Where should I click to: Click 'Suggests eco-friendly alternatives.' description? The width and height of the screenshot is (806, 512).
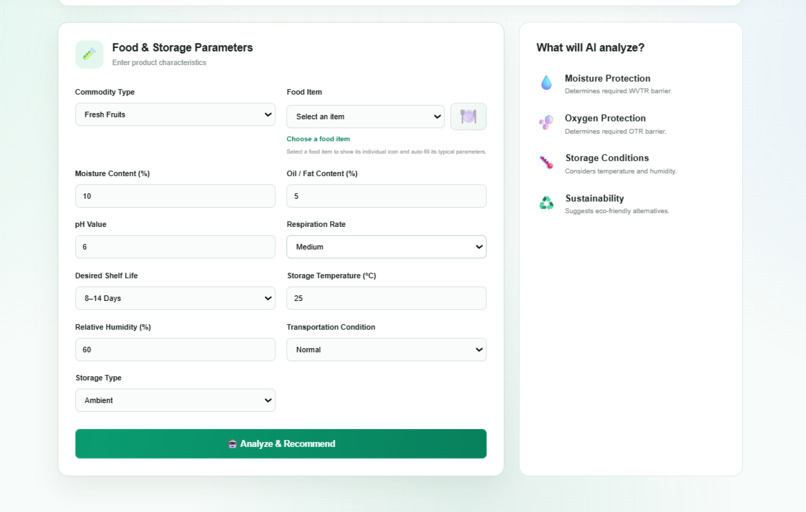617,211
